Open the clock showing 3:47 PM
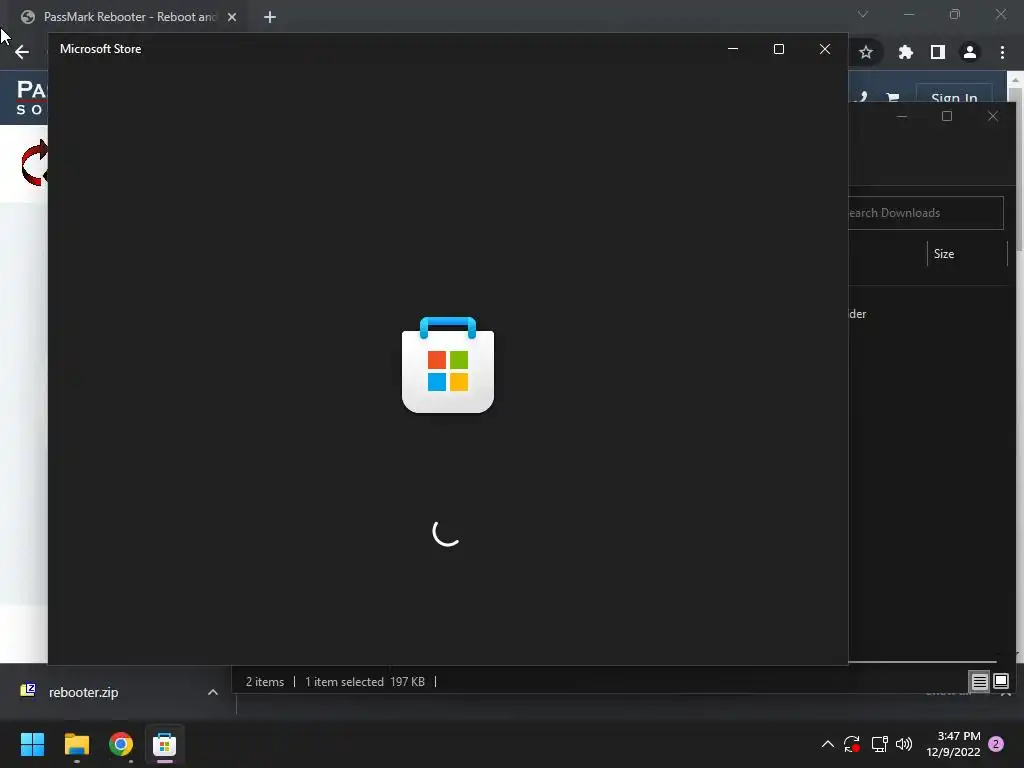This screenshot has height=768, width=1024. 953,744
